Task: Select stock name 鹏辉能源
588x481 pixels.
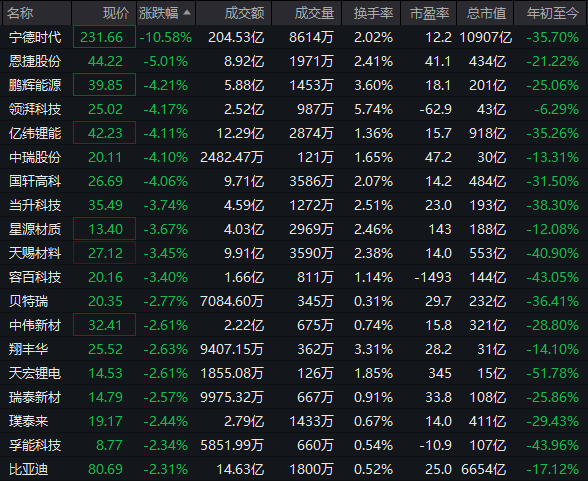Action: click(35, 85)
